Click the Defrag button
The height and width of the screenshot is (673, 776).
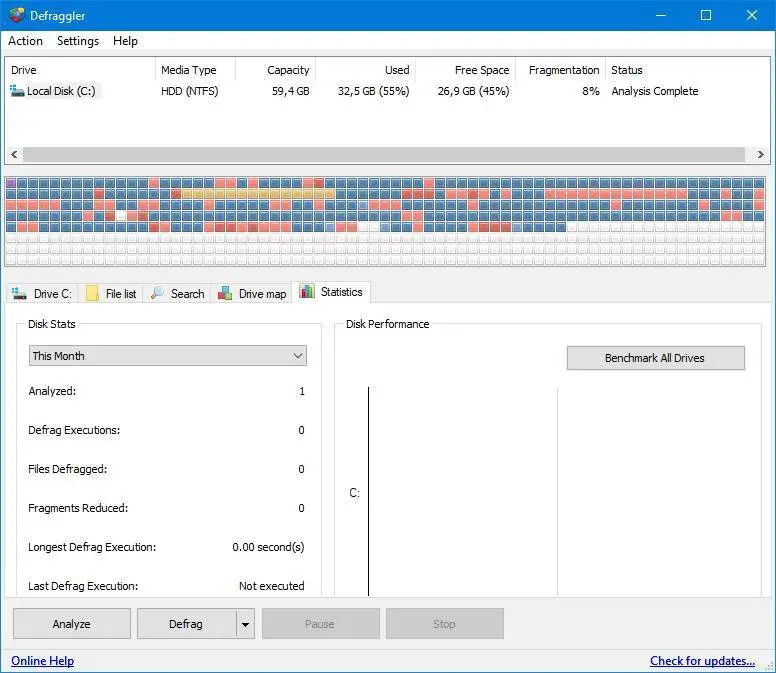click(x=187, y=624)
